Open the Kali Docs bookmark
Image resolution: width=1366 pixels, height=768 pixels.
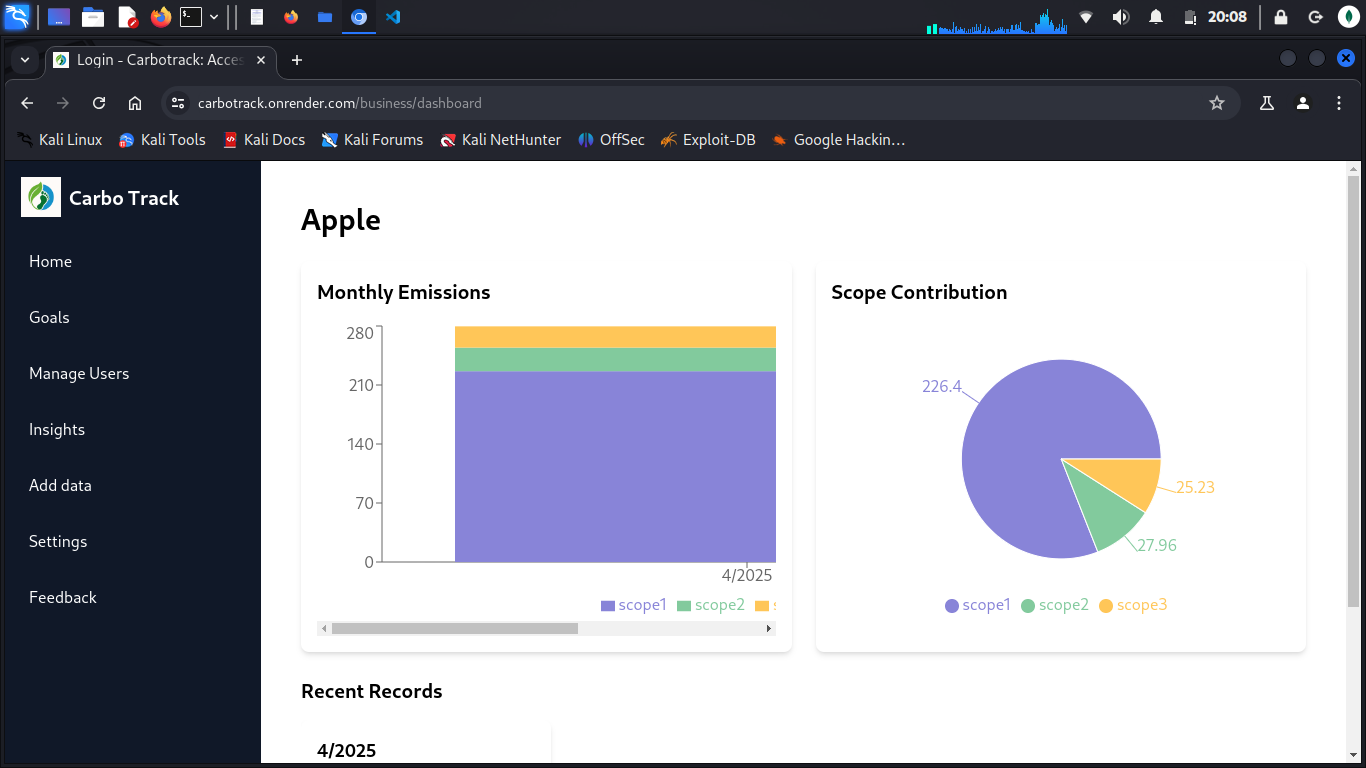point(264,140)
